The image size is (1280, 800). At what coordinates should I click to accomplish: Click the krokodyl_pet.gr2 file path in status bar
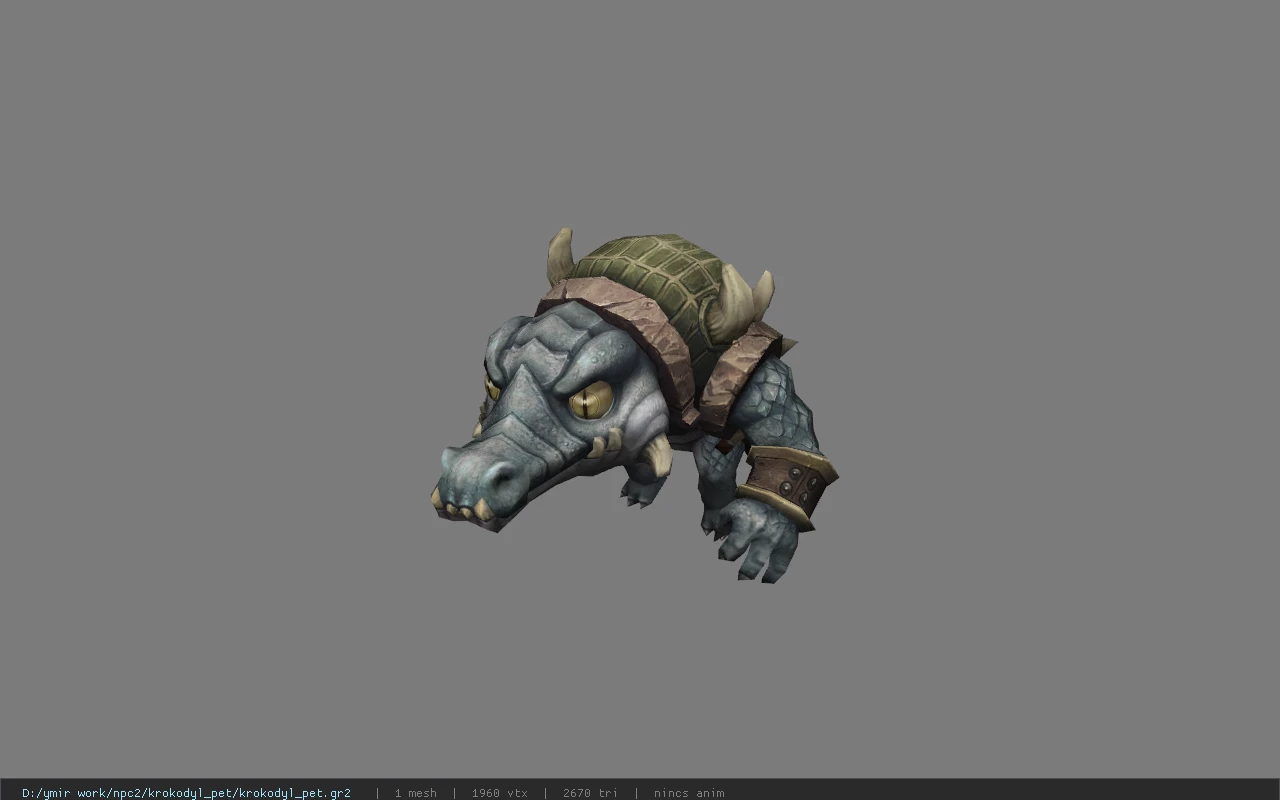pos(186,793)
